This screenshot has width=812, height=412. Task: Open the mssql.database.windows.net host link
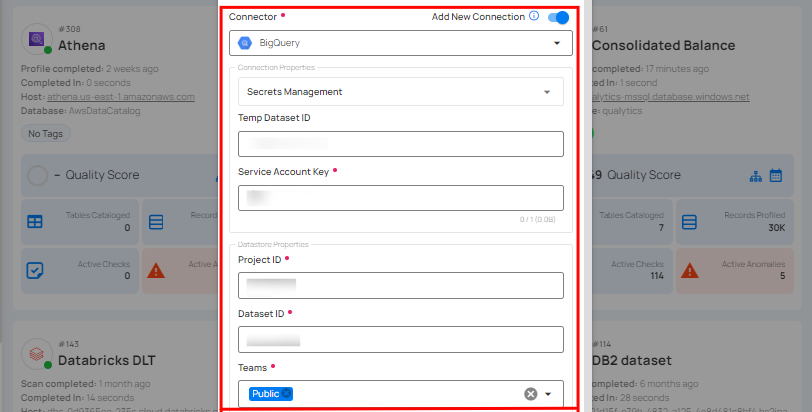[671, 97]
